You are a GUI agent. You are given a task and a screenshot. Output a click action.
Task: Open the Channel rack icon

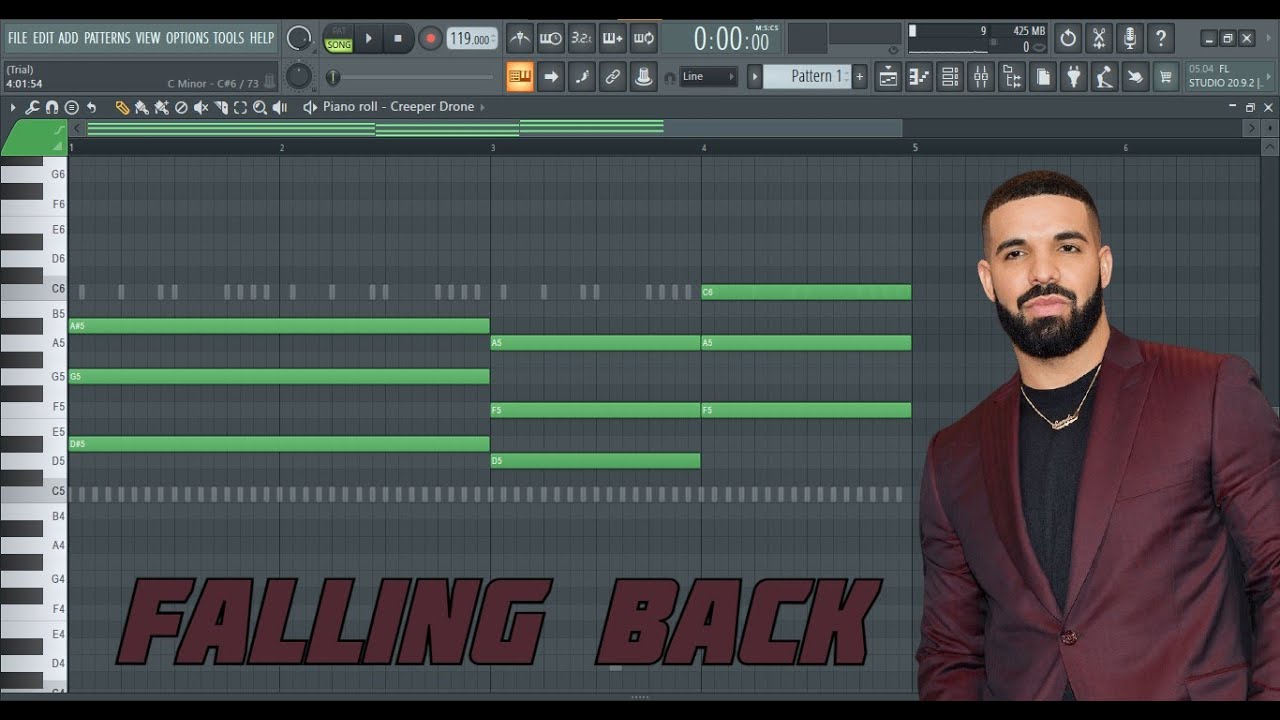pos(950,76)
